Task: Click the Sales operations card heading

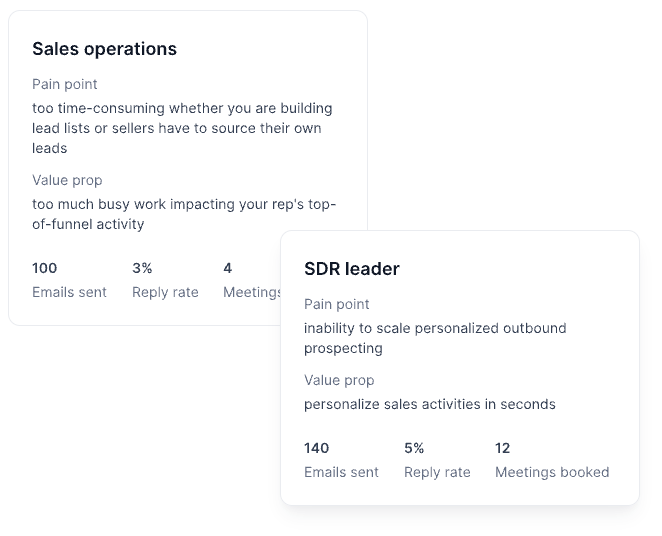Action: (104, 49)
